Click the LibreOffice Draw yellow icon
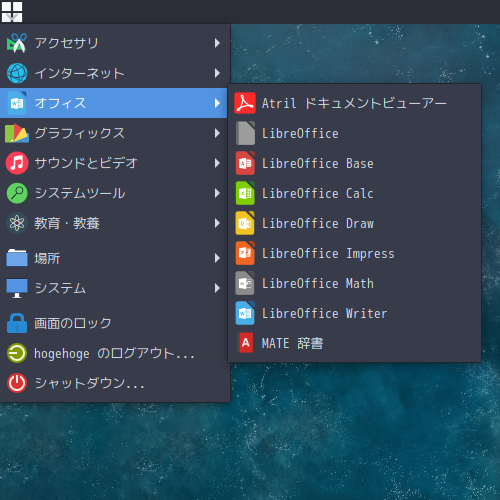 click(245, 223)
